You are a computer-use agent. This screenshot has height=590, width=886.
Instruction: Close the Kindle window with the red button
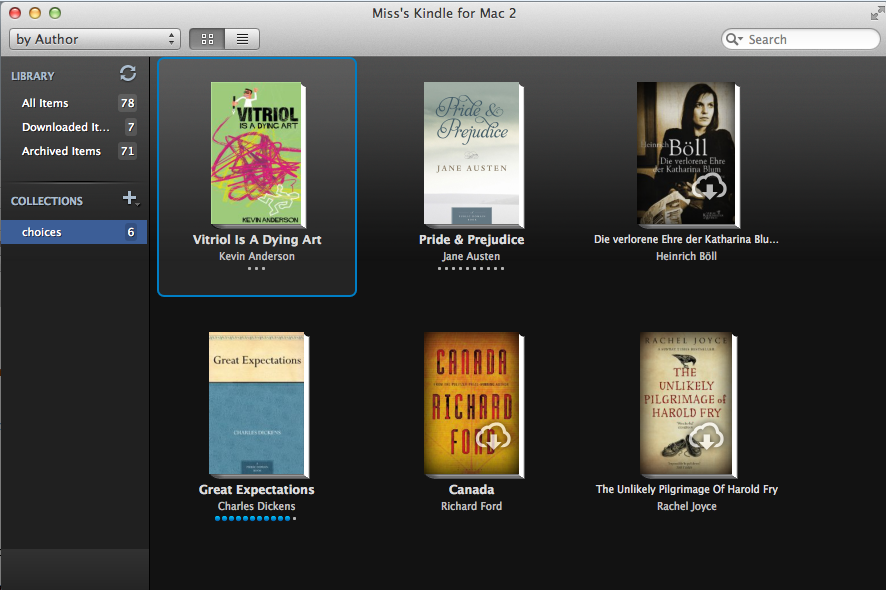click(x=15, y=12)
